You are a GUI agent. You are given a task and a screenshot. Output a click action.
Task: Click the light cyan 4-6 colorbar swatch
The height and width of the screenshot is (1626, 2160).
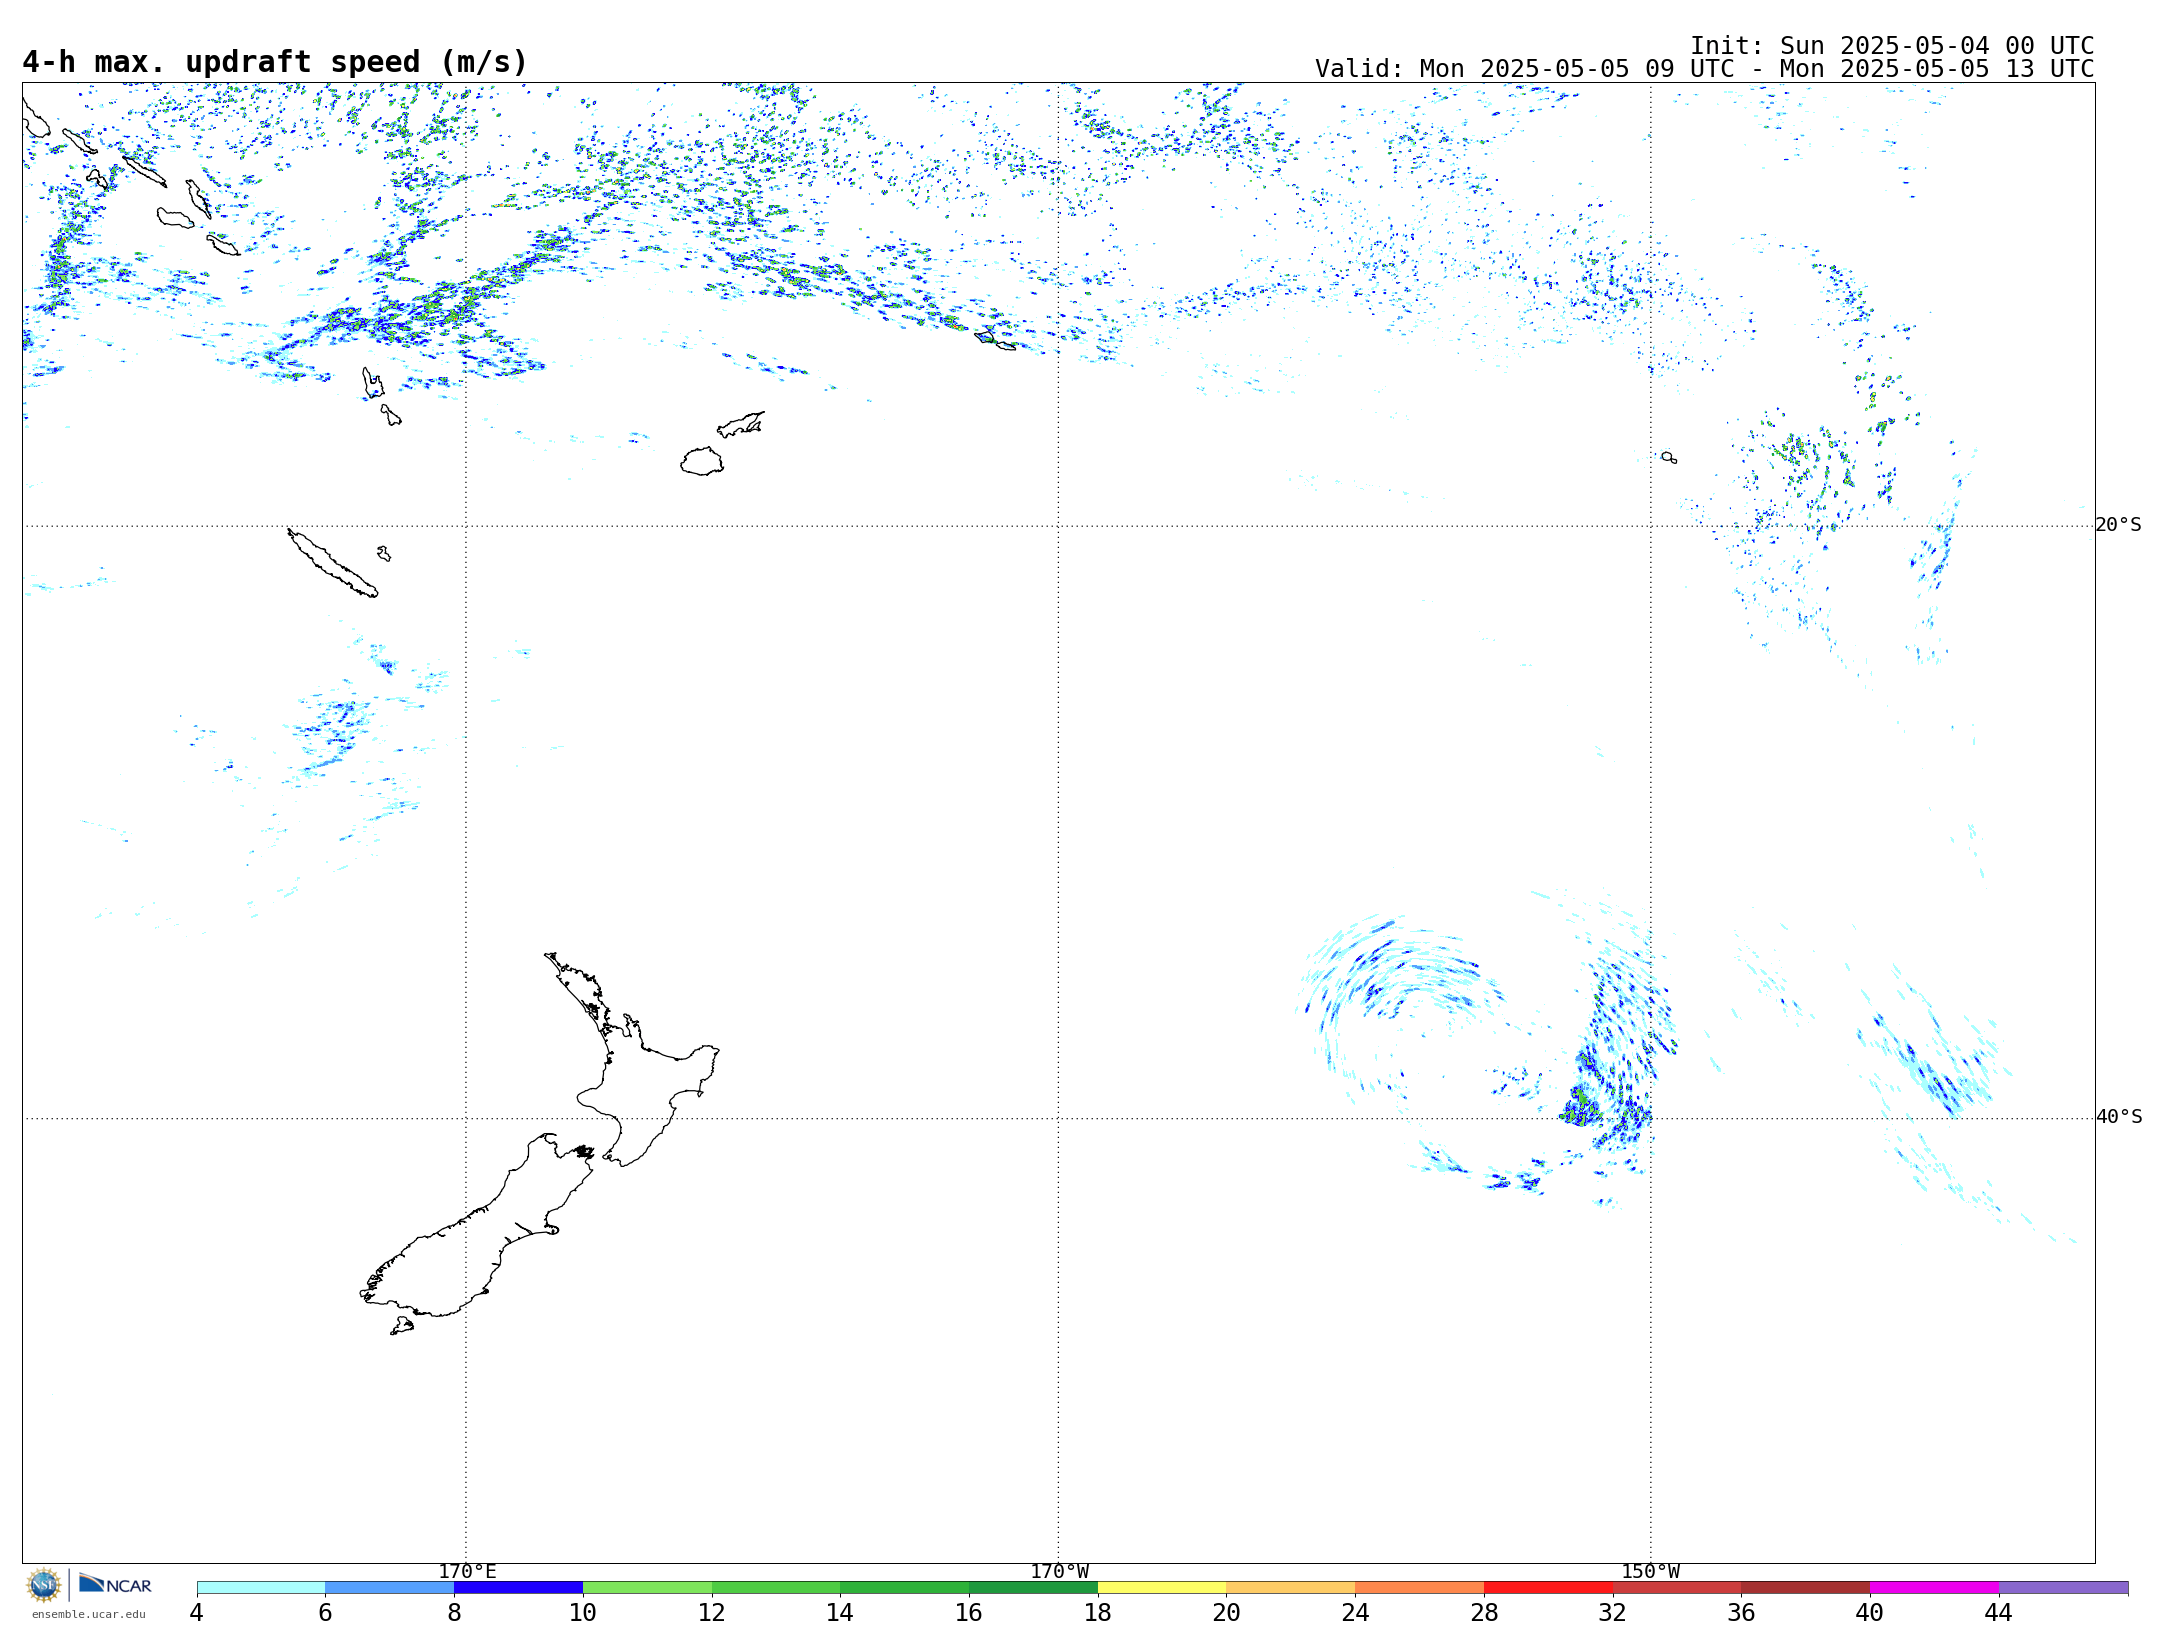(261, 1588)
